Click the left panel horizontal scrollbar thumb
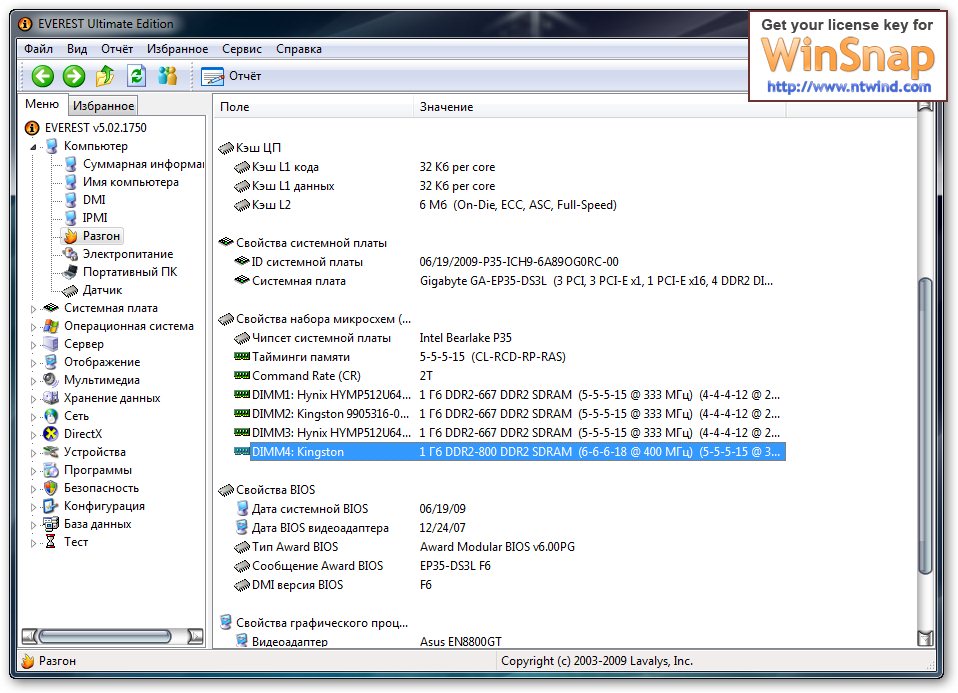Viewport: 958px width, 693px height. coord(105,637)
